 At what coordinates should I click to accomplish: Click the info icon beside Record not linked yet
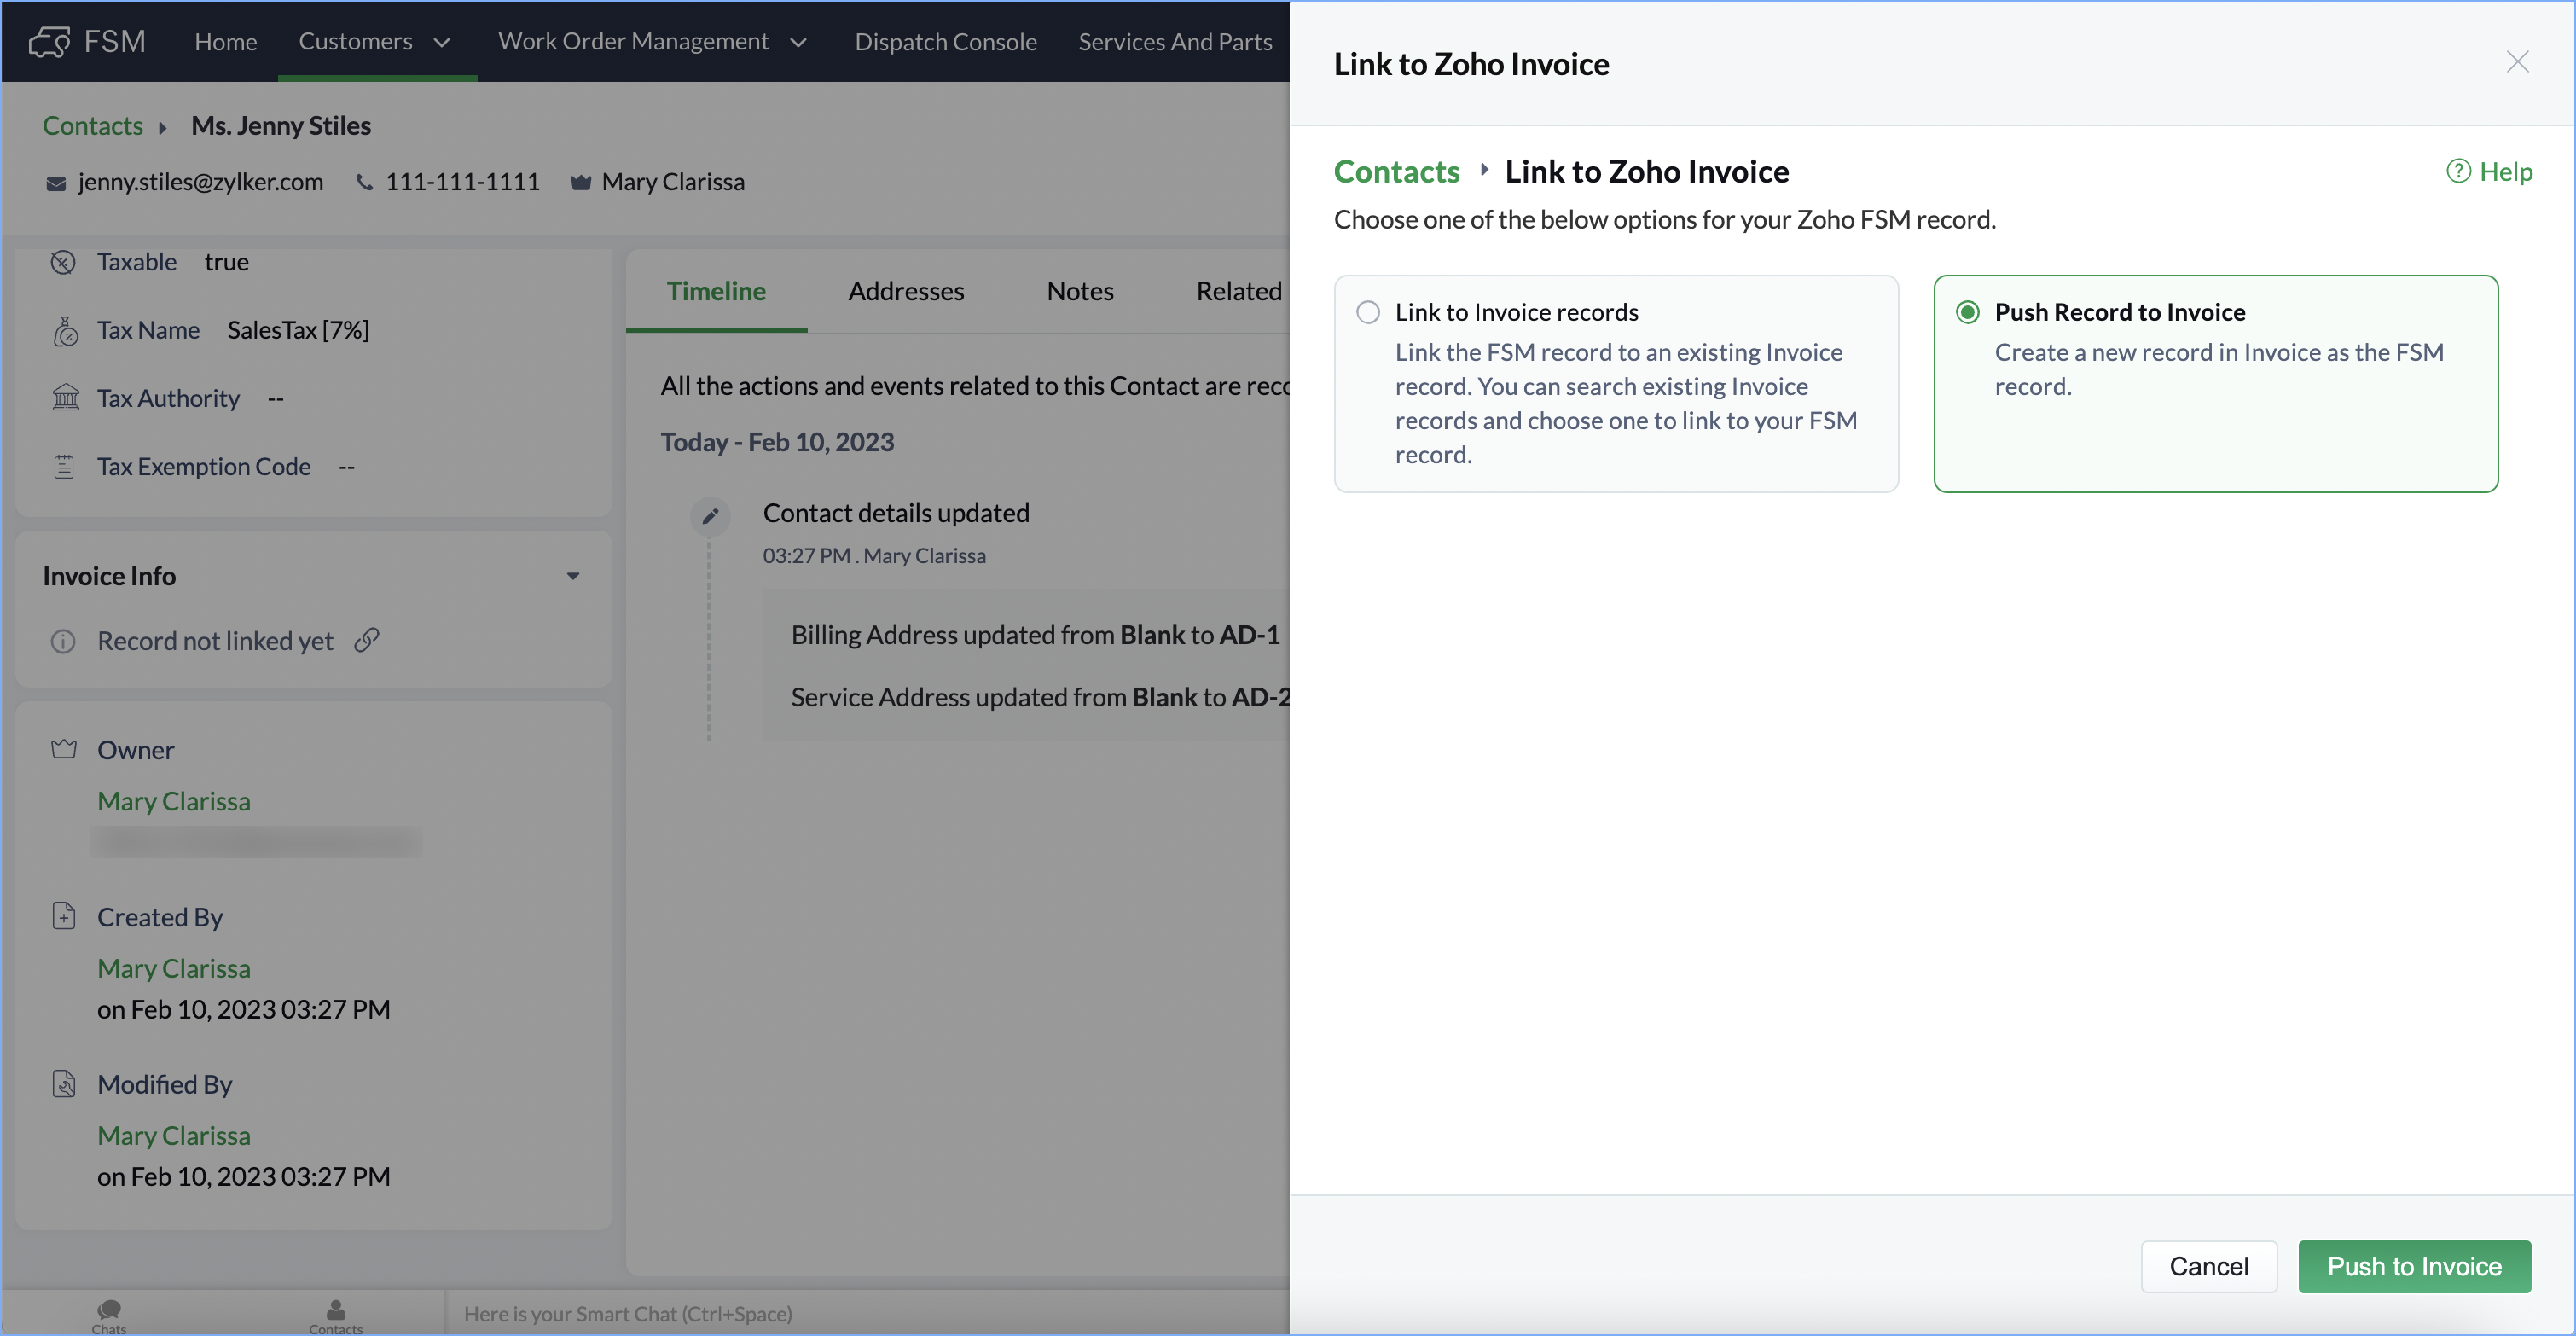63,641
